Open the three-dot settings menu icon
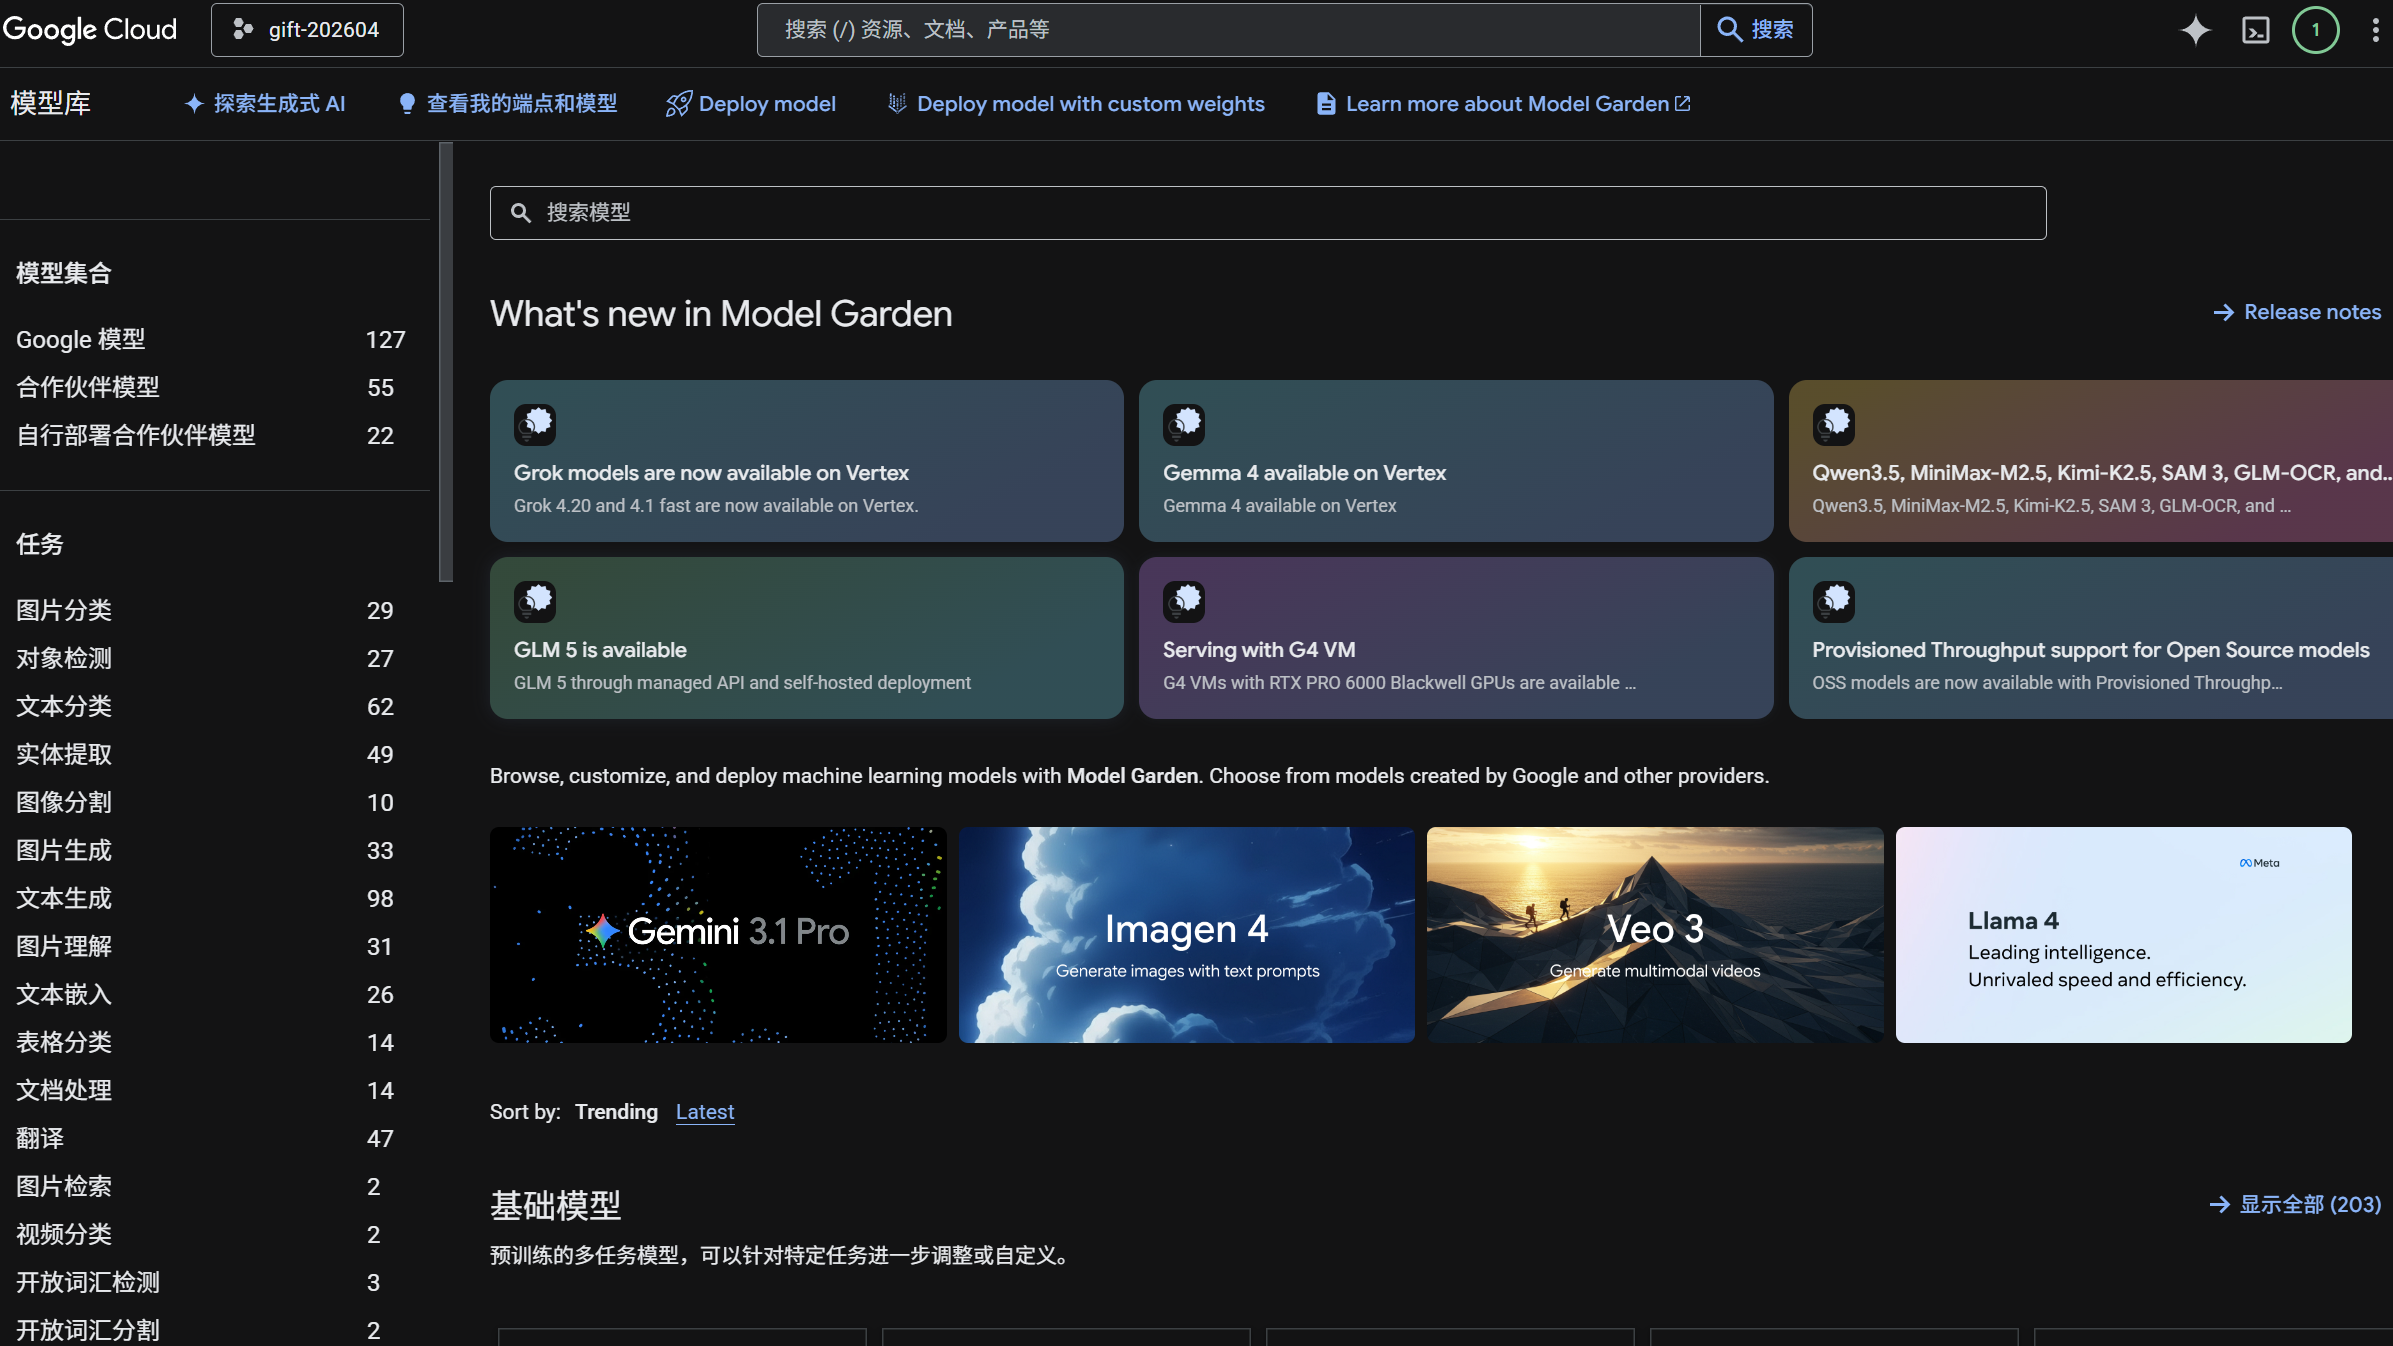The image size is (2393, 1346). 2375,30
